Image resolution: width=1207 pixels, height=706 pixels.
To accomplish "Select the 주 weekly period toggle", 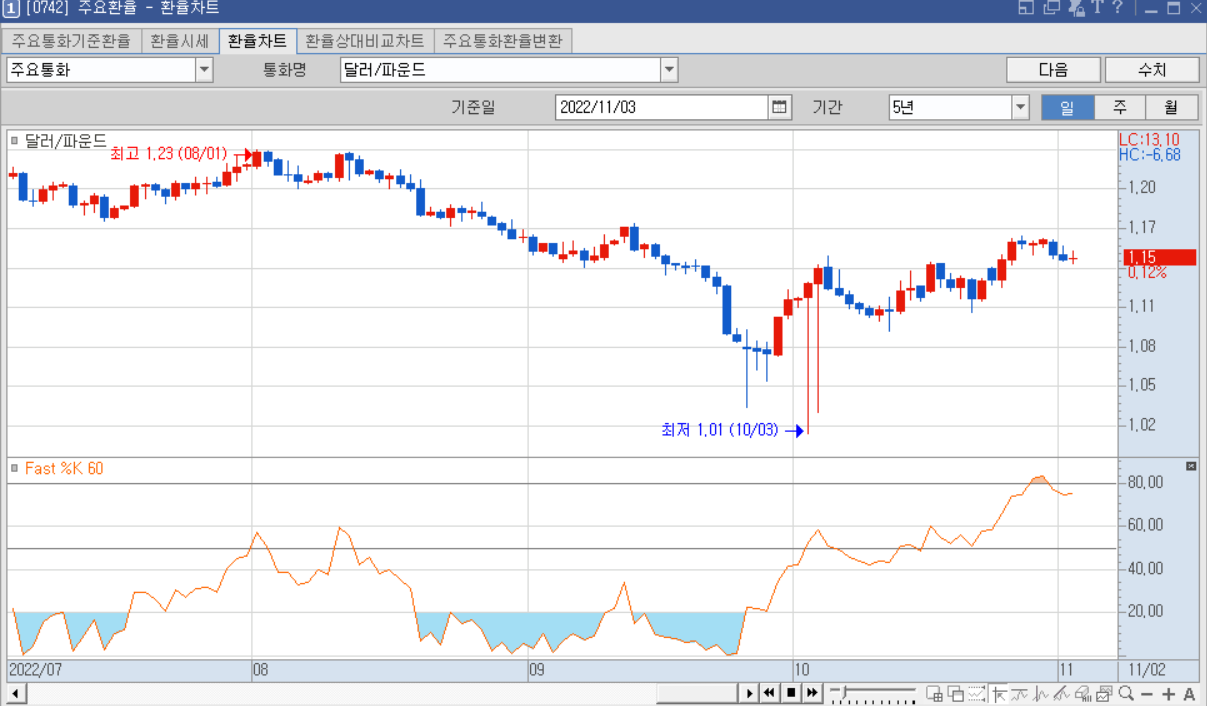I will 1120,107.
